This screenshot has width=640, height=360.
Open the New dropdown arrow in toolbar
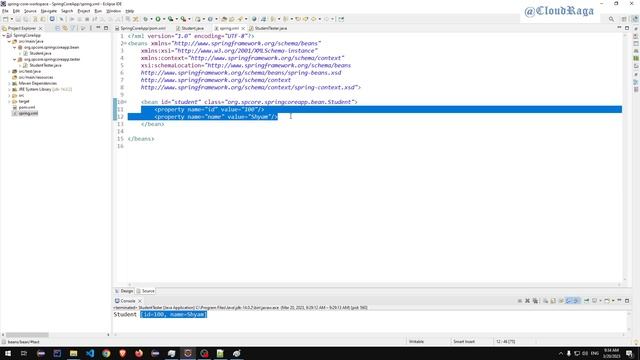coord(11,19)
